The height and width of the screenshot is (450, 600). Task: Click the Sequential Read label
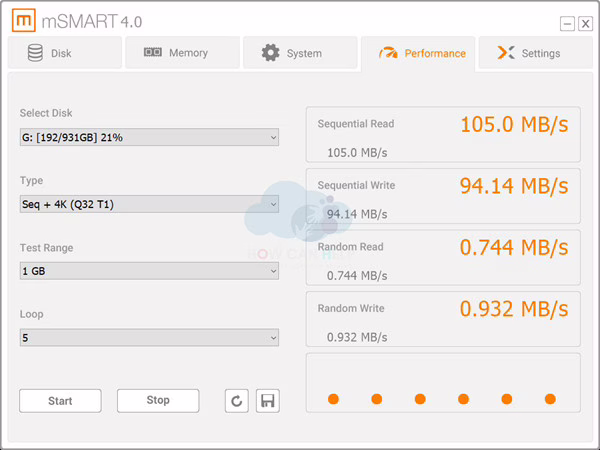click(356, 124)
